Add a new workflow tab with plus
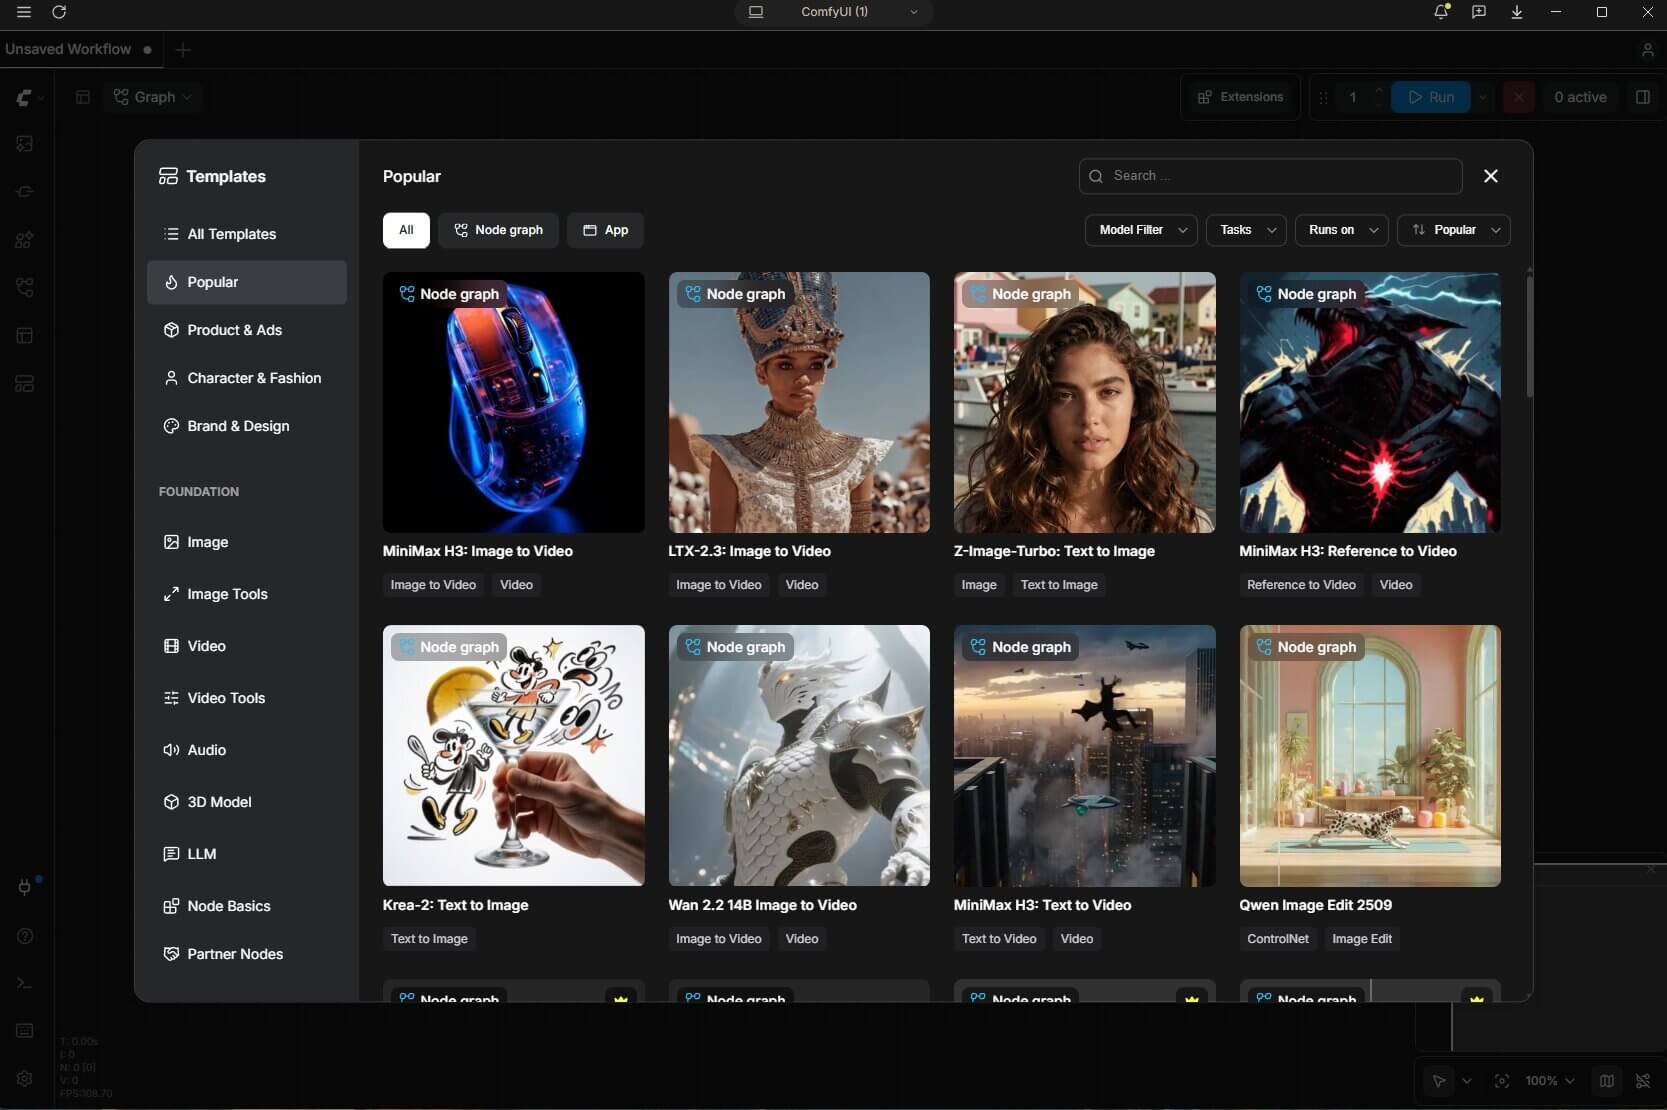Viewport: 1667px width, 1110px height. pos(182,49)
